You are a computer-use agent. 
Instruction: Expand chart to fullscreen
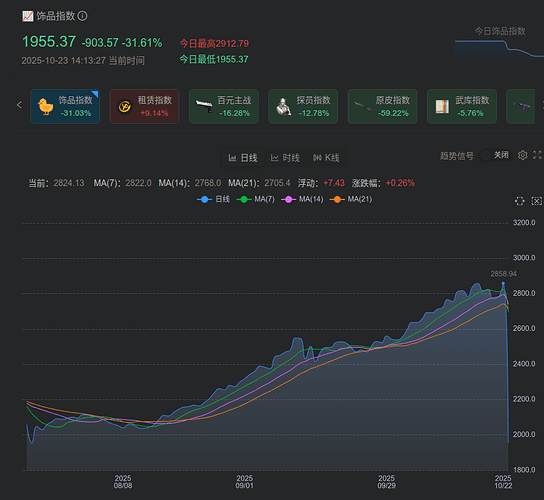click(537, 155)
